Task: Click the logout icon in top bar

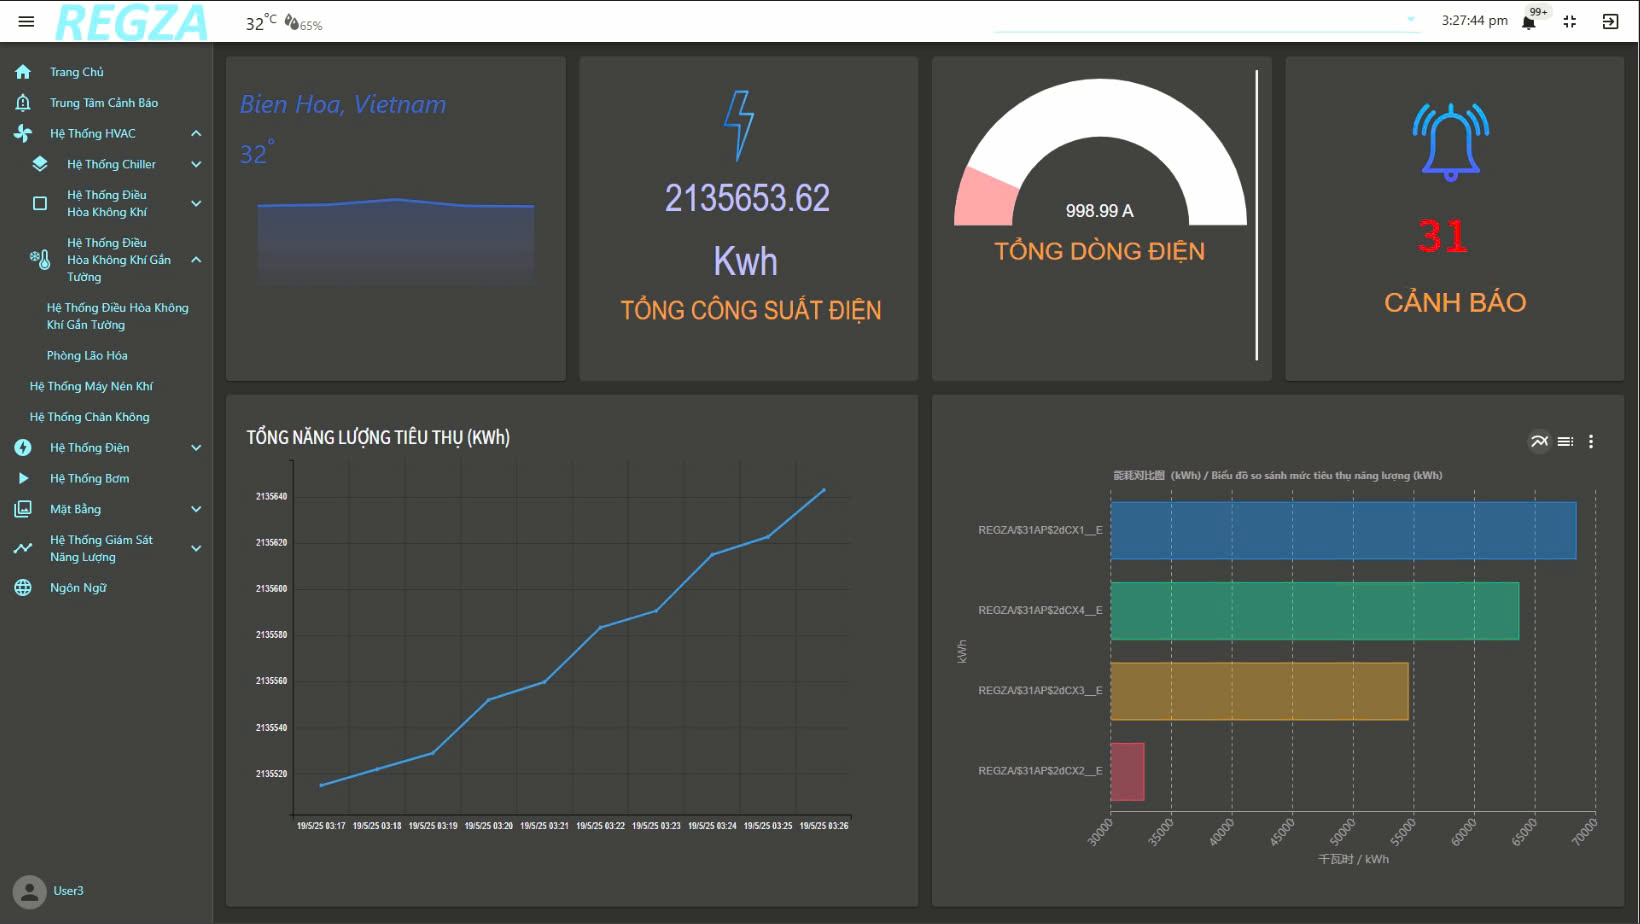Action: point(1610,21)
